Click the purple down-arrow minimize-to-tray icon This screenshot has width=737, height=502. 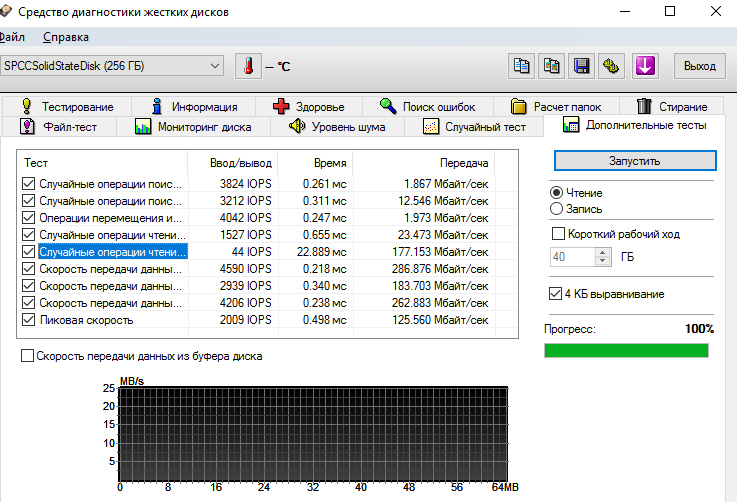[645, 66]
